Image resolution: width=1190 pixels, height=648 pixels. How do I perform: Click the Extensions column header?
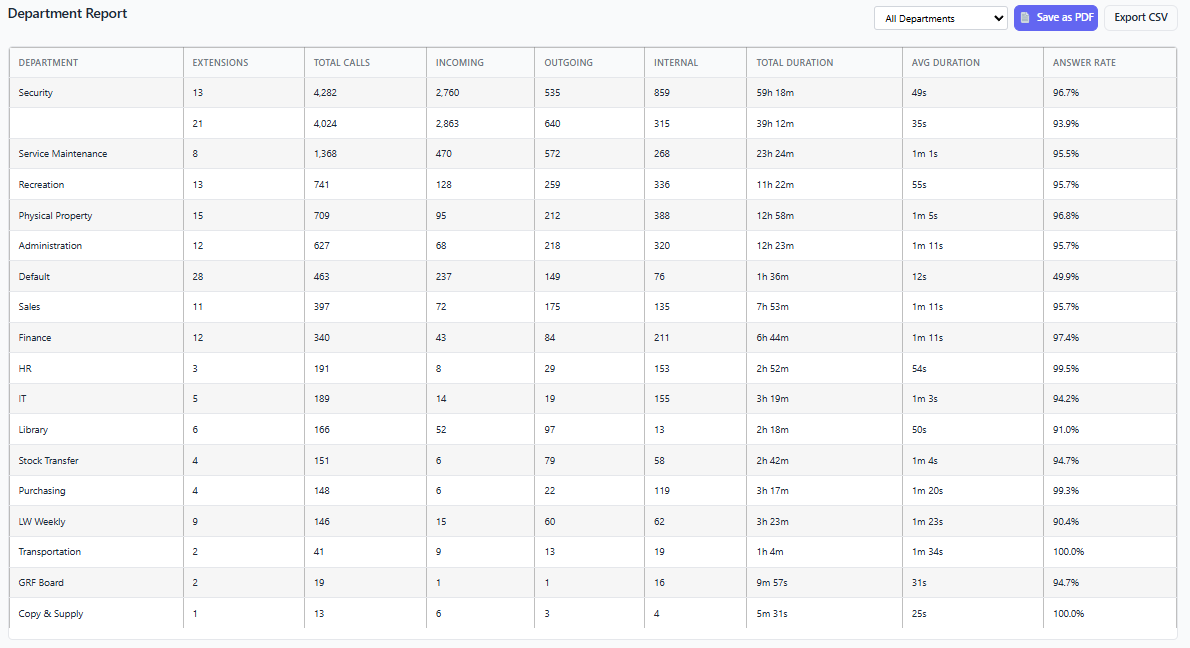tap(220, 63)
